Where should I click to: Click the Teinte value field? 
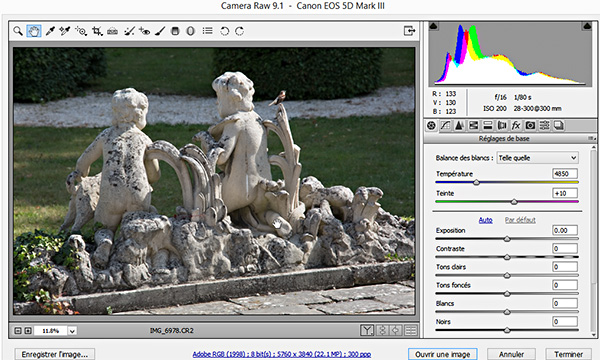pyautogui.click(x=565, y=193)
